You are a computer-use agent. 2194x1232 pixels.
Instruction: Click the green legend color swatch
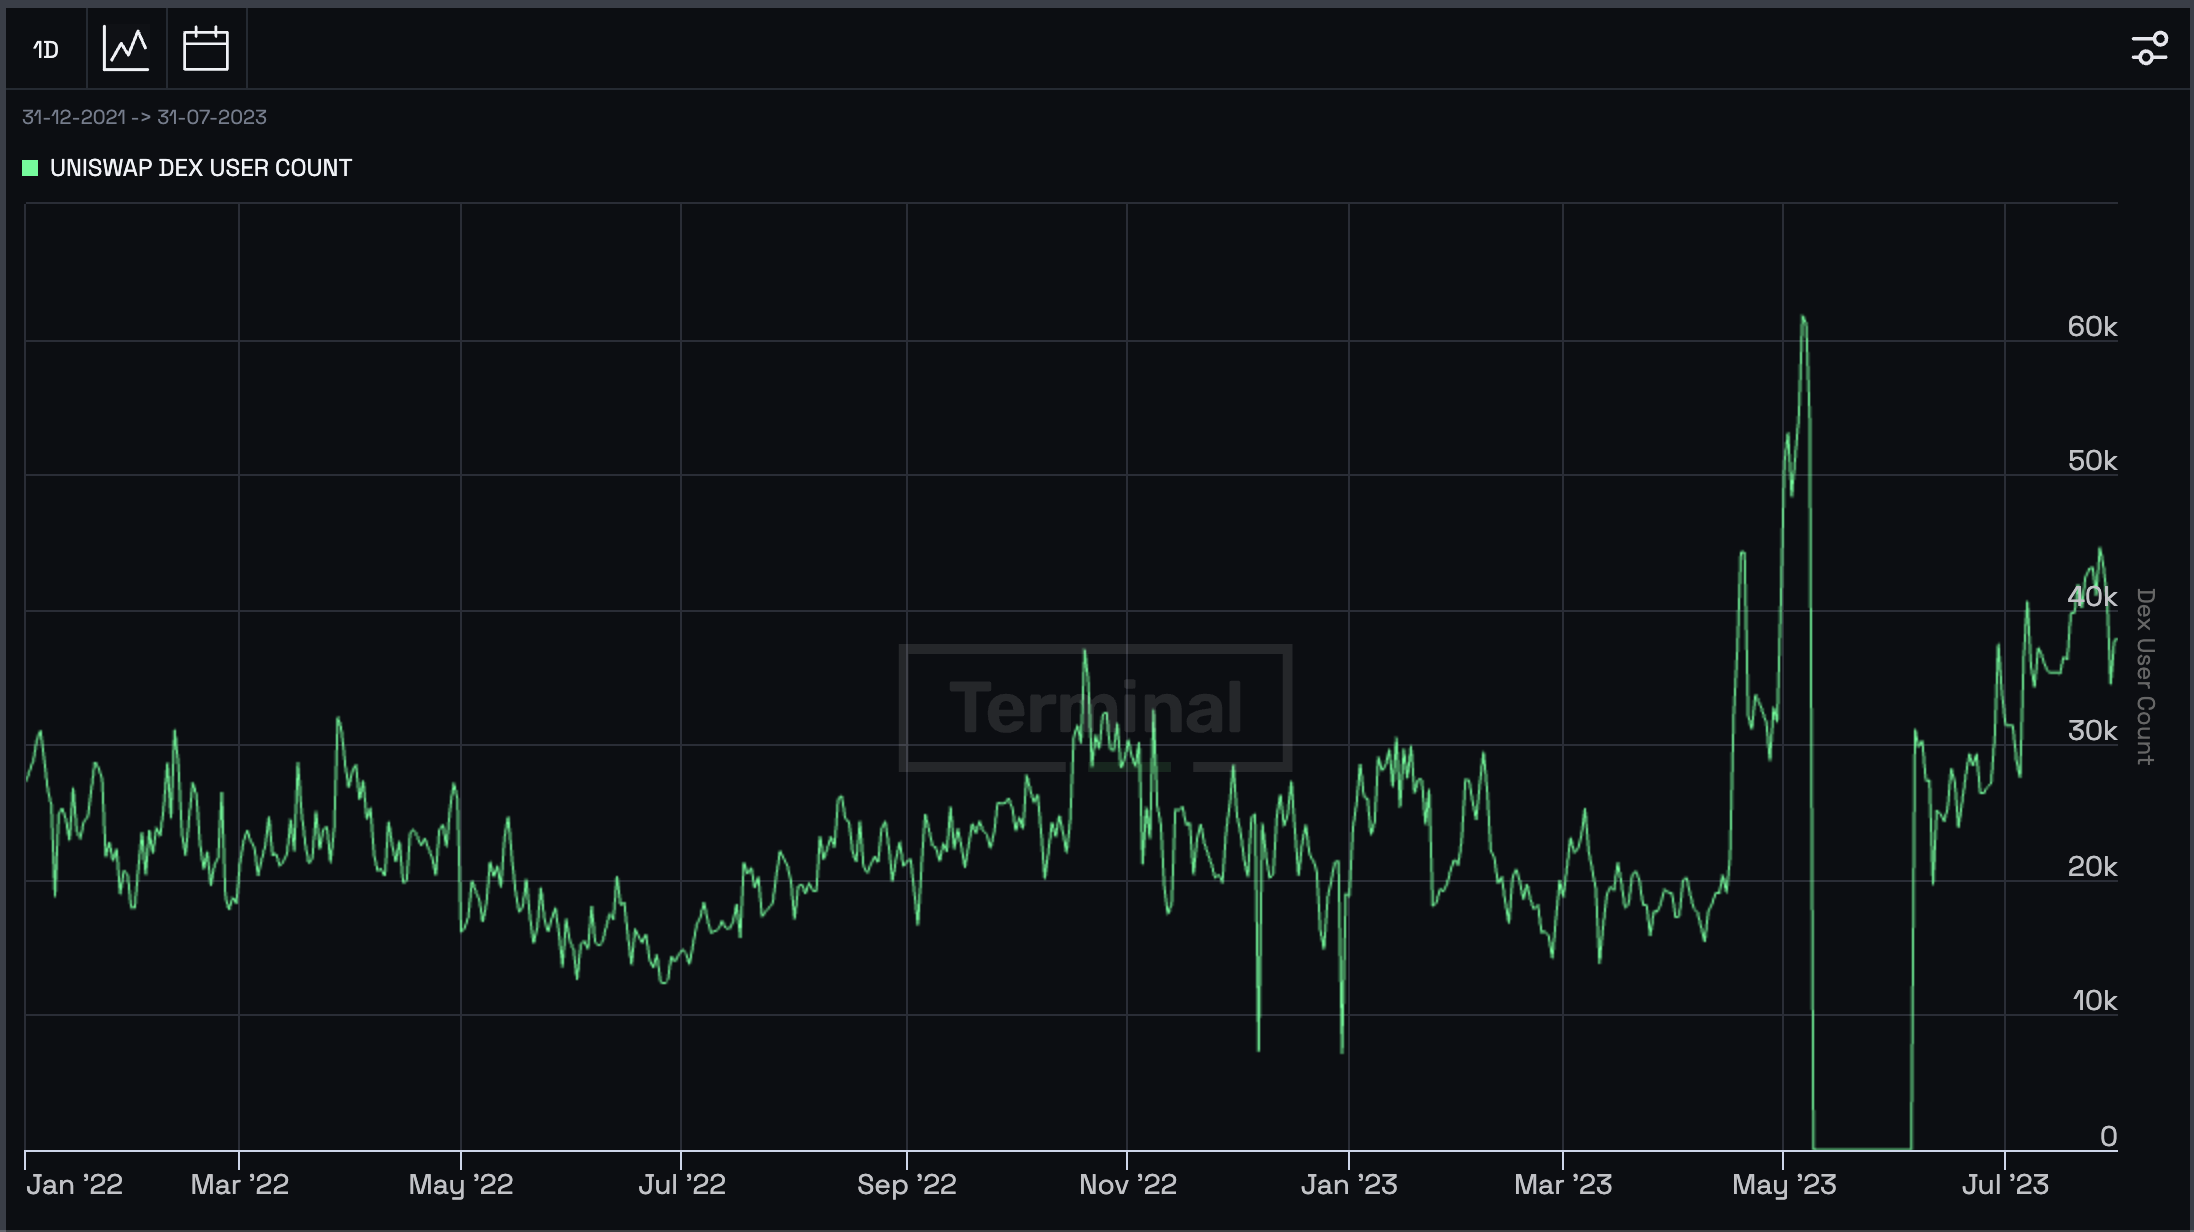pos(30,168)
